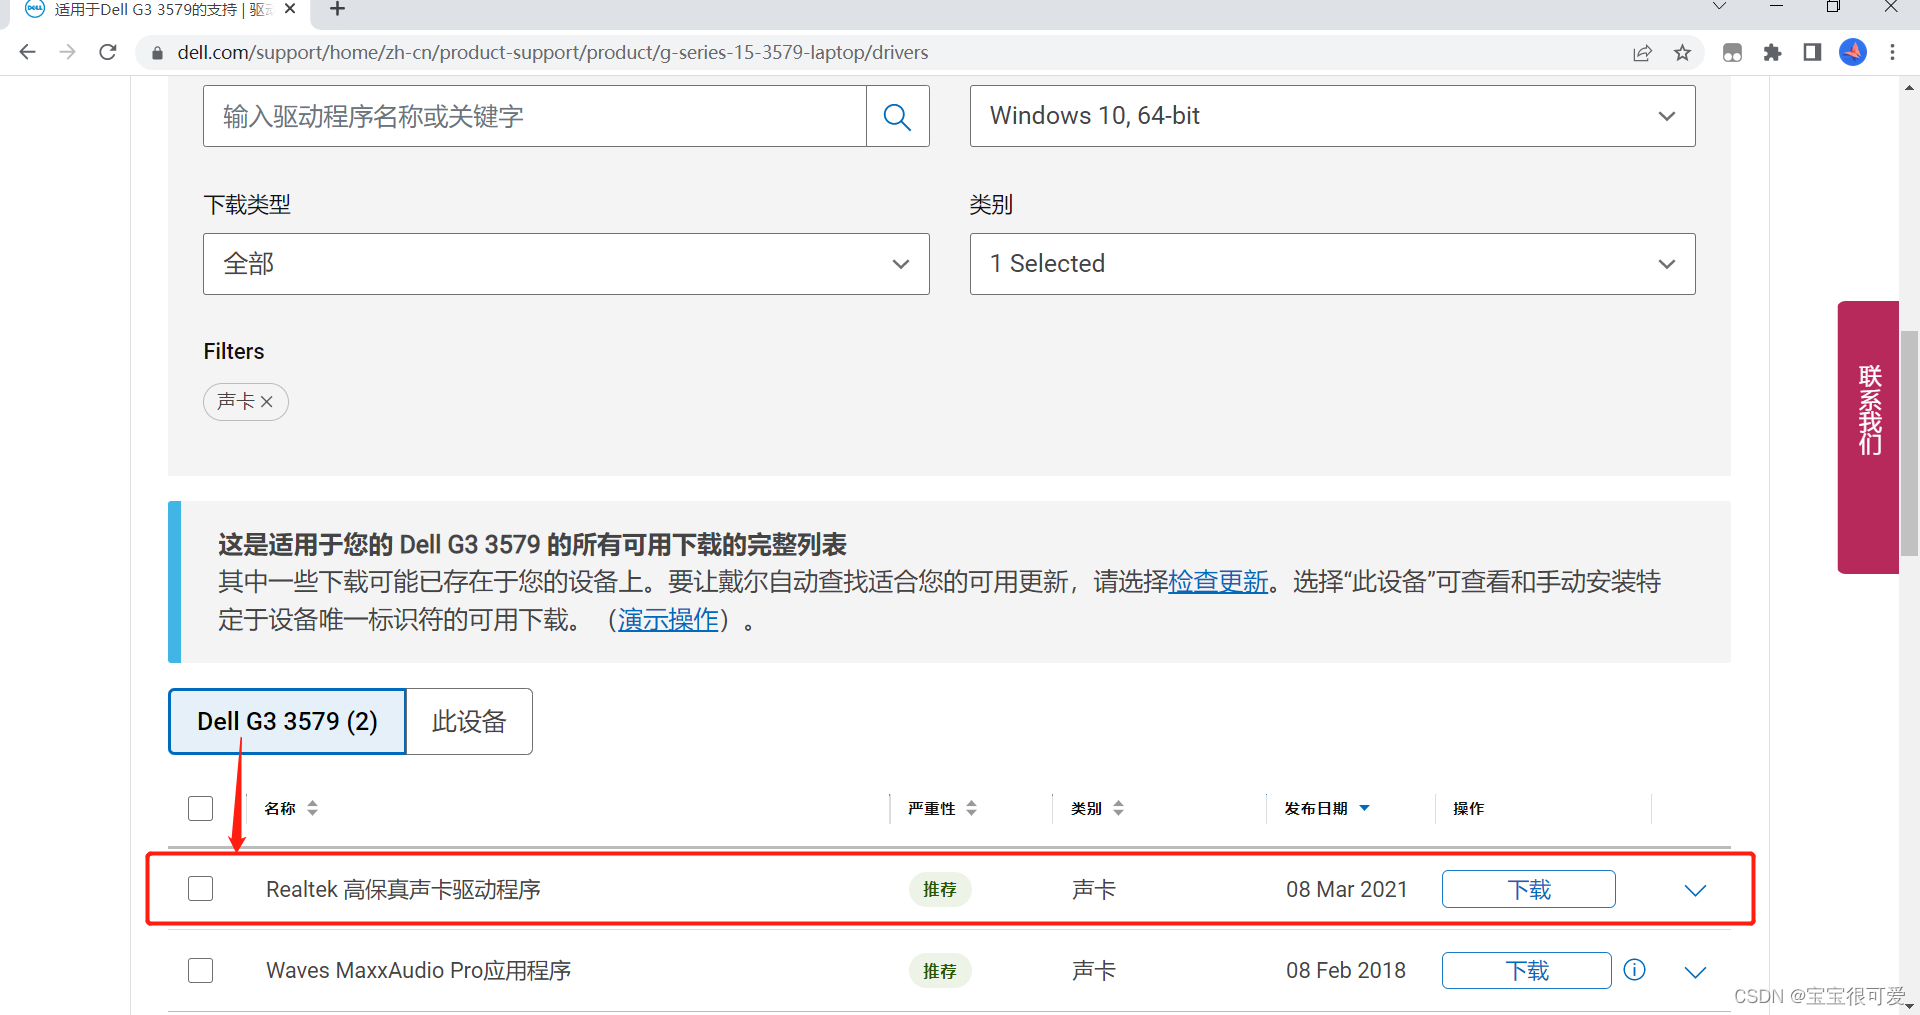The image size is (1920, 1015).
Task: Expand Waves MaxxAudio row details
Action: coord(1695,972)
